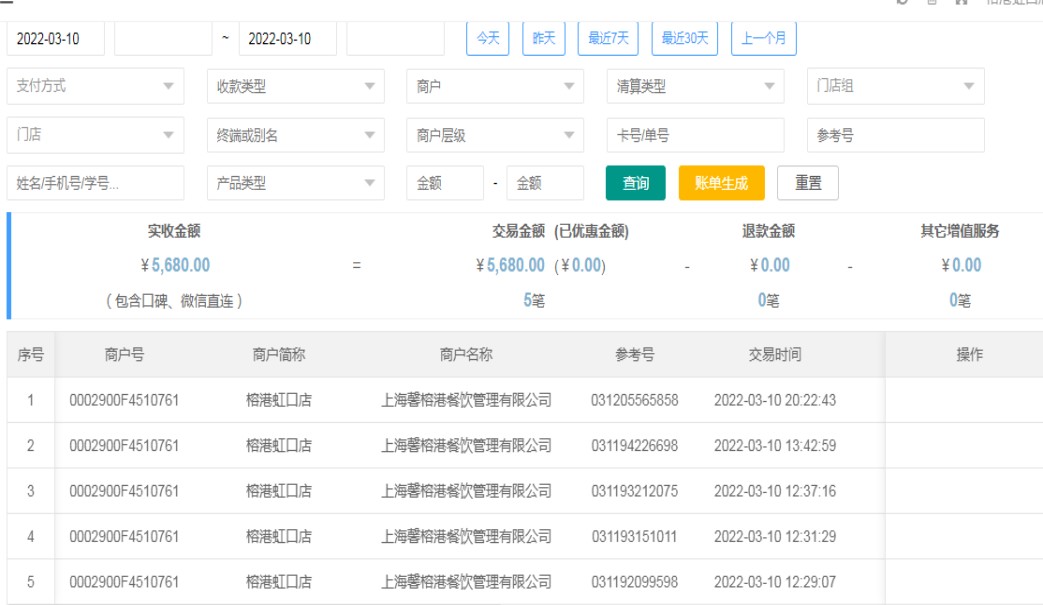Pick the 最近30天 date filter
Image resolution: width=1043 pixels, height=605 pixels.
tap(685, 39)
